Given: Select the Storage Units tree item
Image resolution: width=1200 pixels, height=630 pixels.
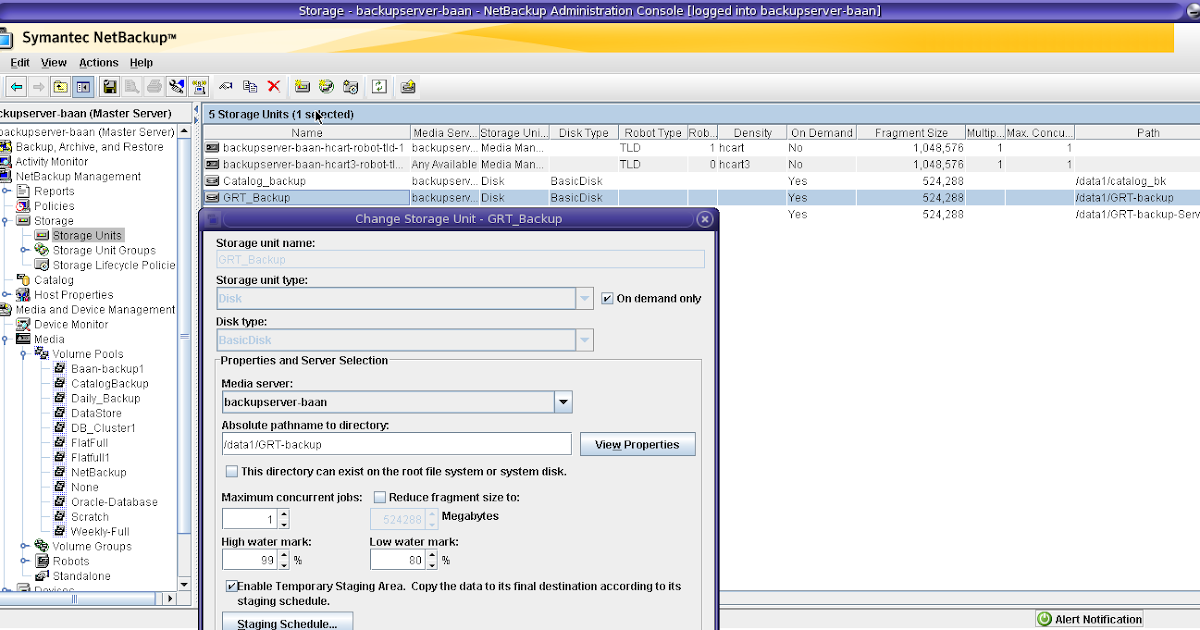Looking at the screenshot, I should pos(87,236).
